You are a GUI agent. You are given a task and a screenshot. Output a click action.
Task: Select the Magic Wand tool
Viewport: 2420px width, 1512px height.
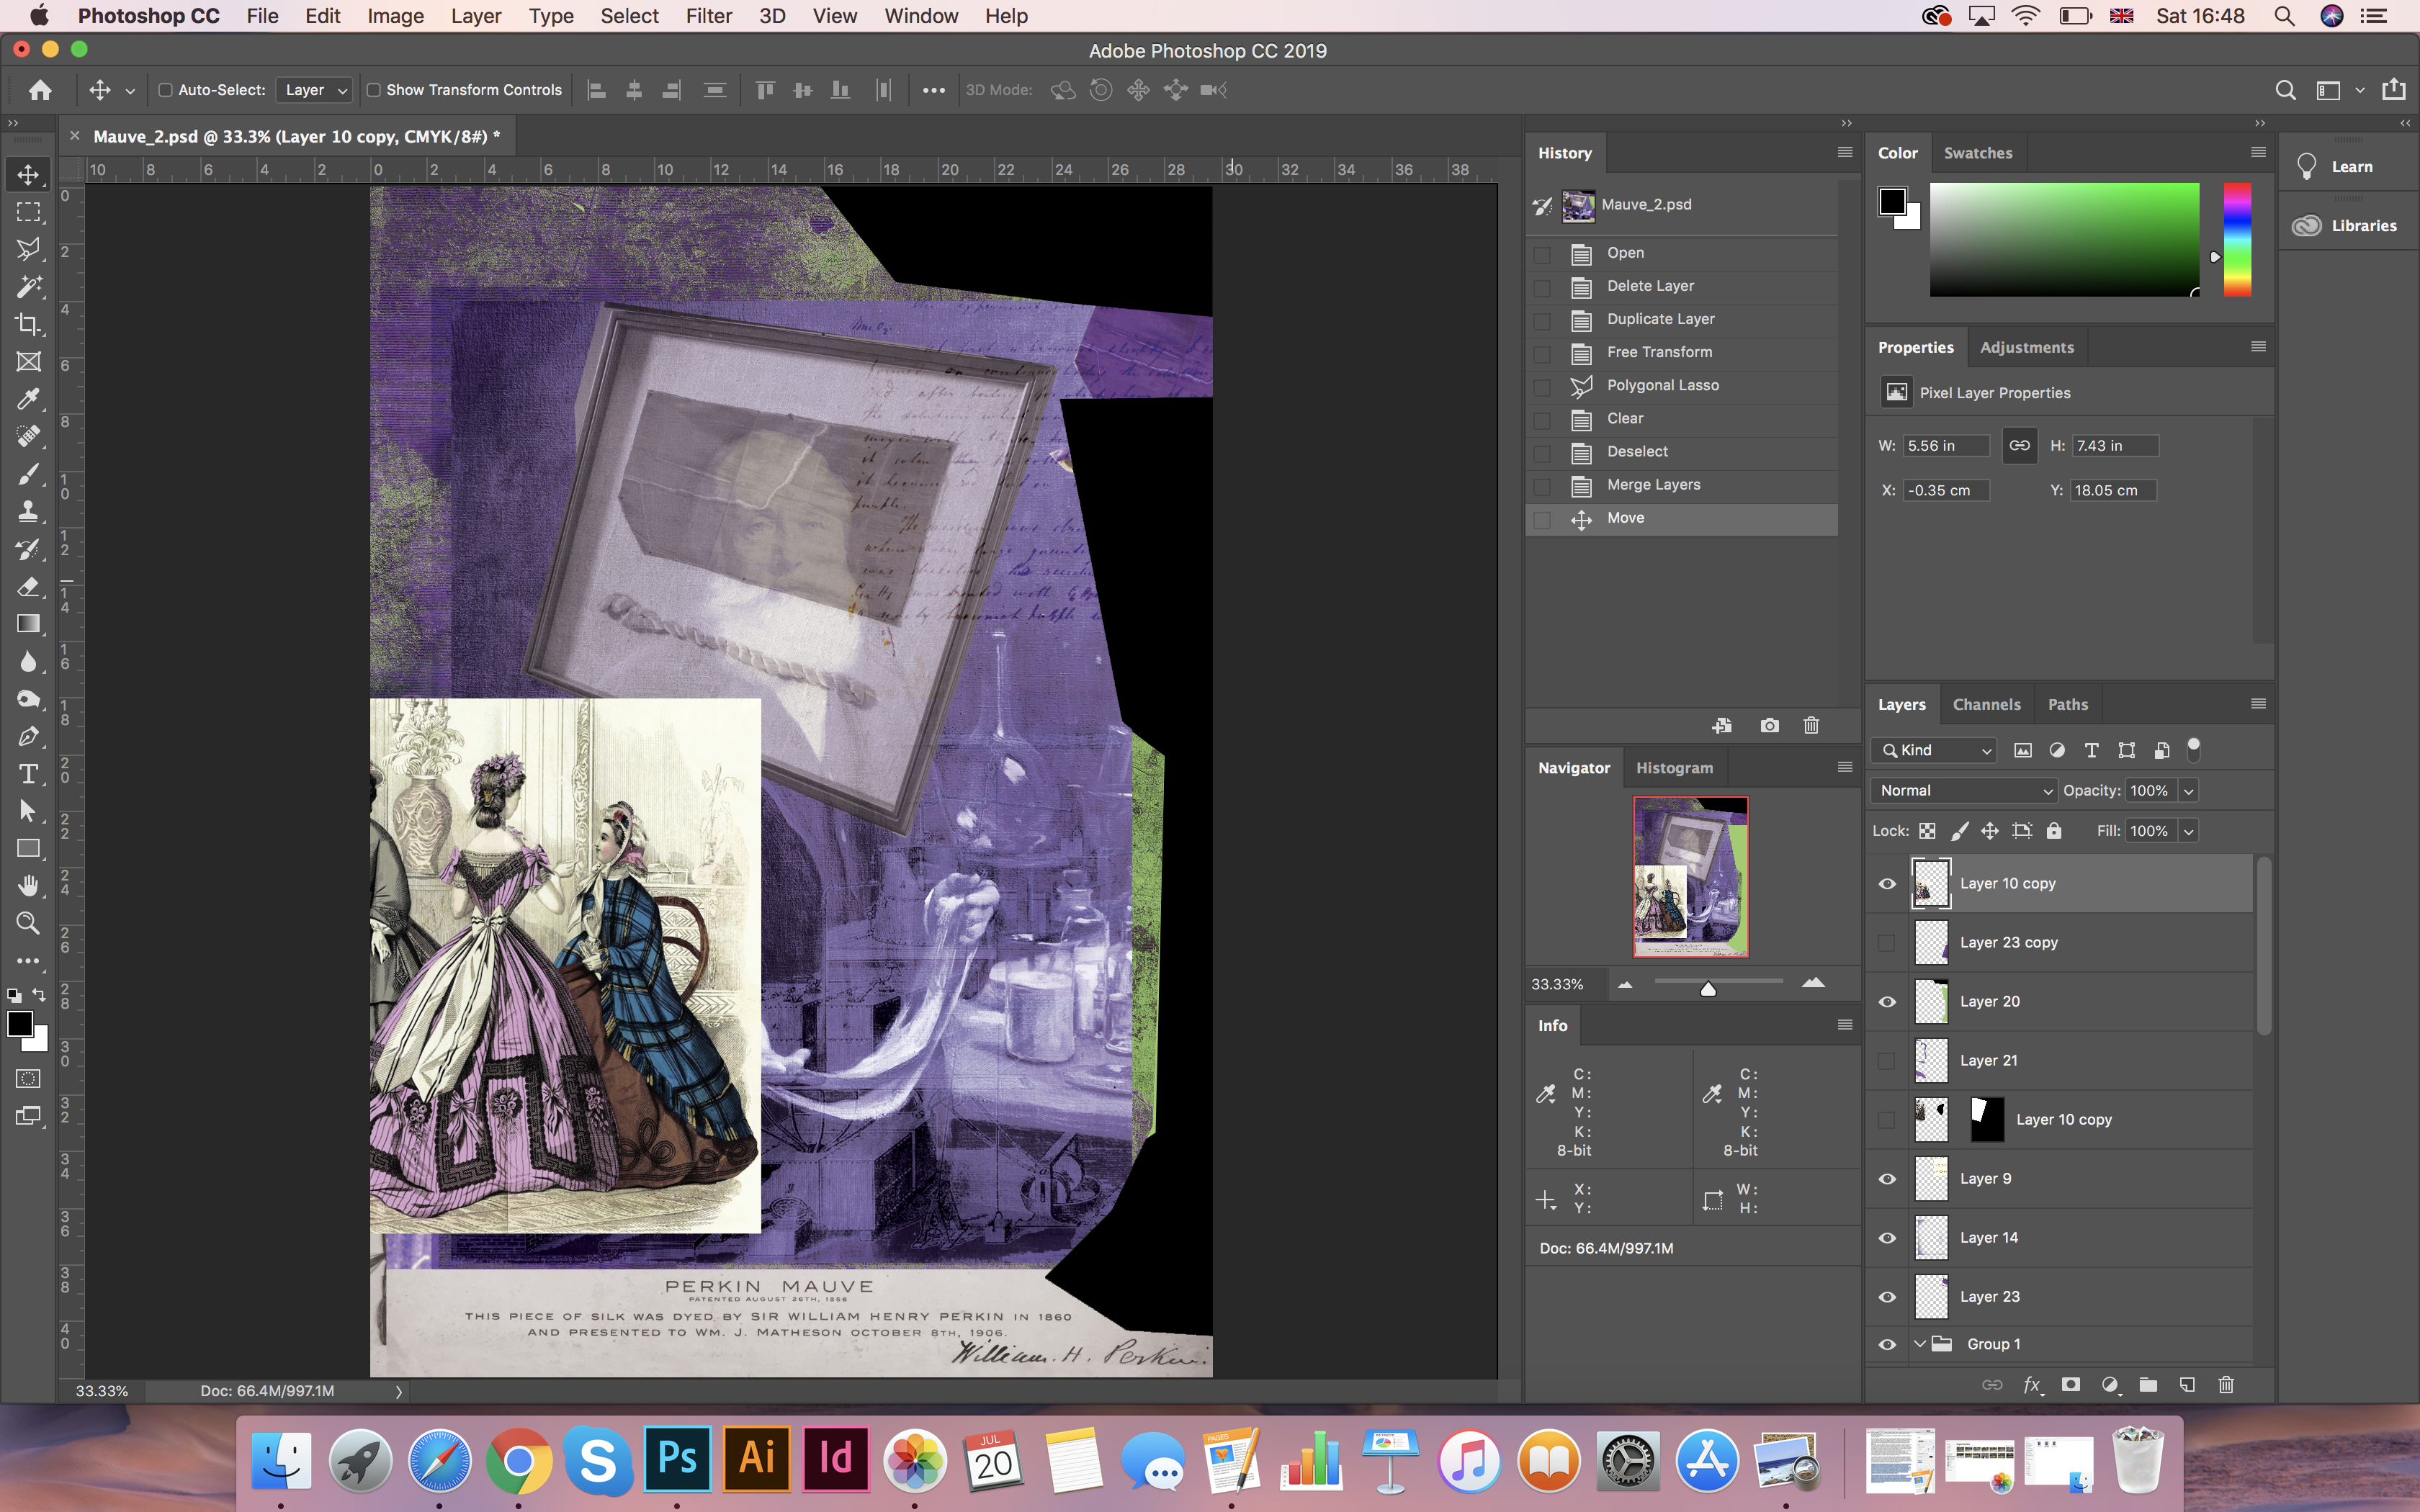pyautogui.click(x=28, y=287)
